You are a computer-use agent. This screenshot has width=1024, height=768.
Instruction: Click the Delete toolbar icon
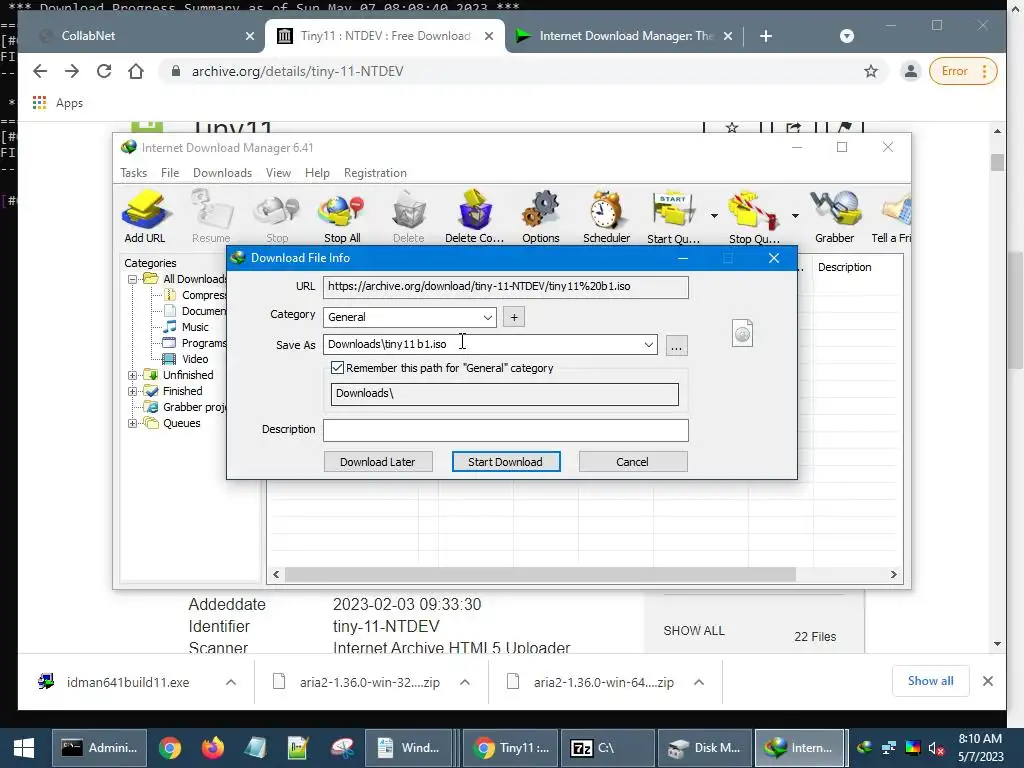[x=409, y=217]
